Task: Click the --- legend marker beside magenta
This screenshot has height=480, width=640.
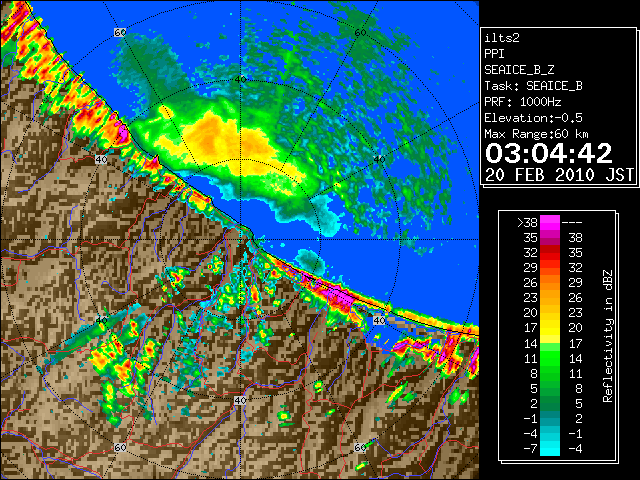Action: pyautogui.click(x=572, y=223)
